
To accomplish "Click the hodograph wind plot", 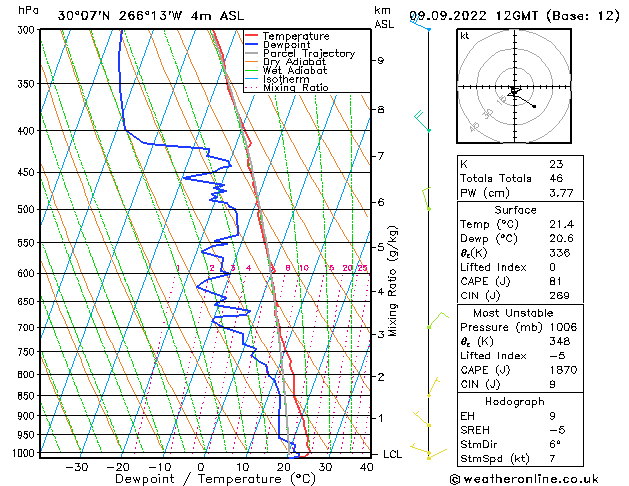I will (x=514, y=86).
